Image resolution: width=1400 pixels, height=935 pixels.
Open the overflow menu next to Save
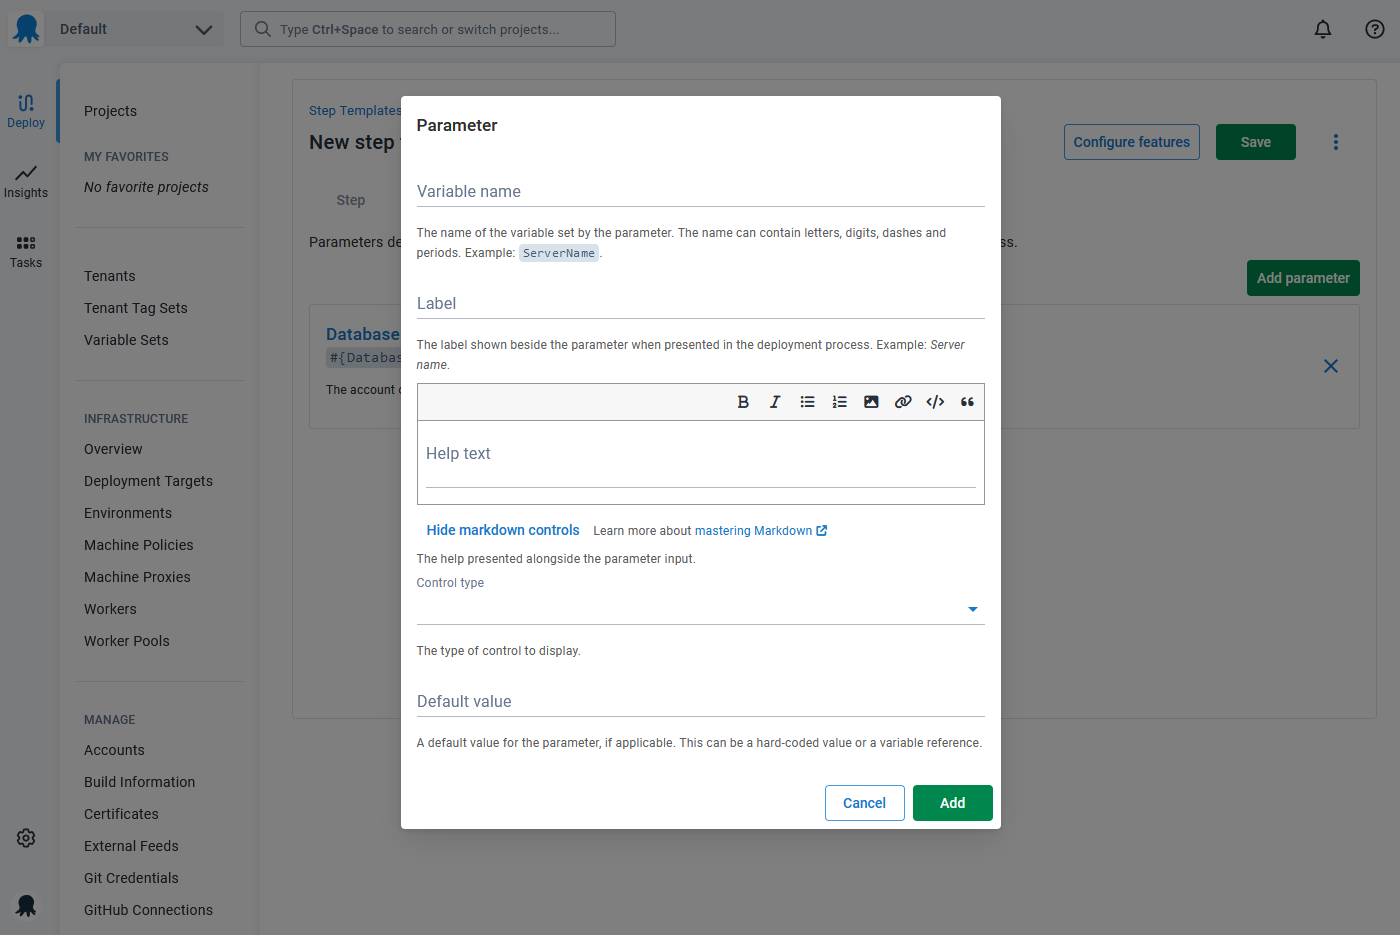pyautogui.click(x=1336, y=141)
